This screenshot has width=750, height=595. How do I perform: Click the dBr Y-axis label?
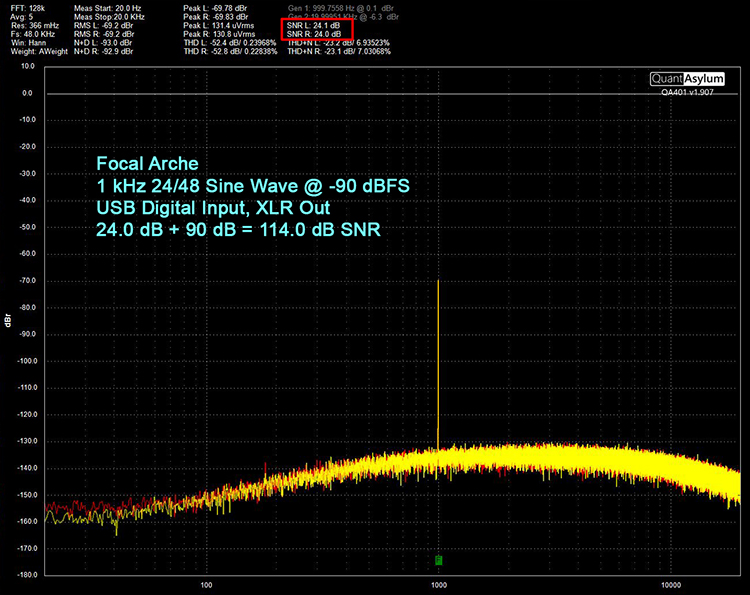pos(8,322)
